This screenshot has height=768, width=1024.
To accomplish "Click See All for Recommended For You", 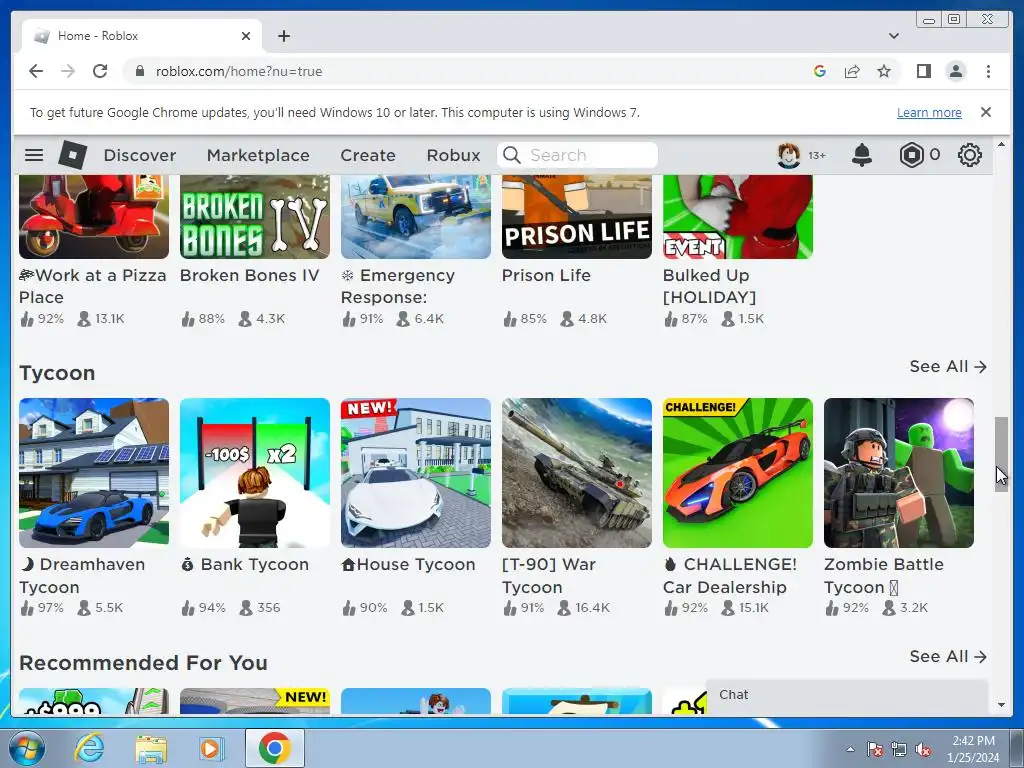I will coord(948,656).
